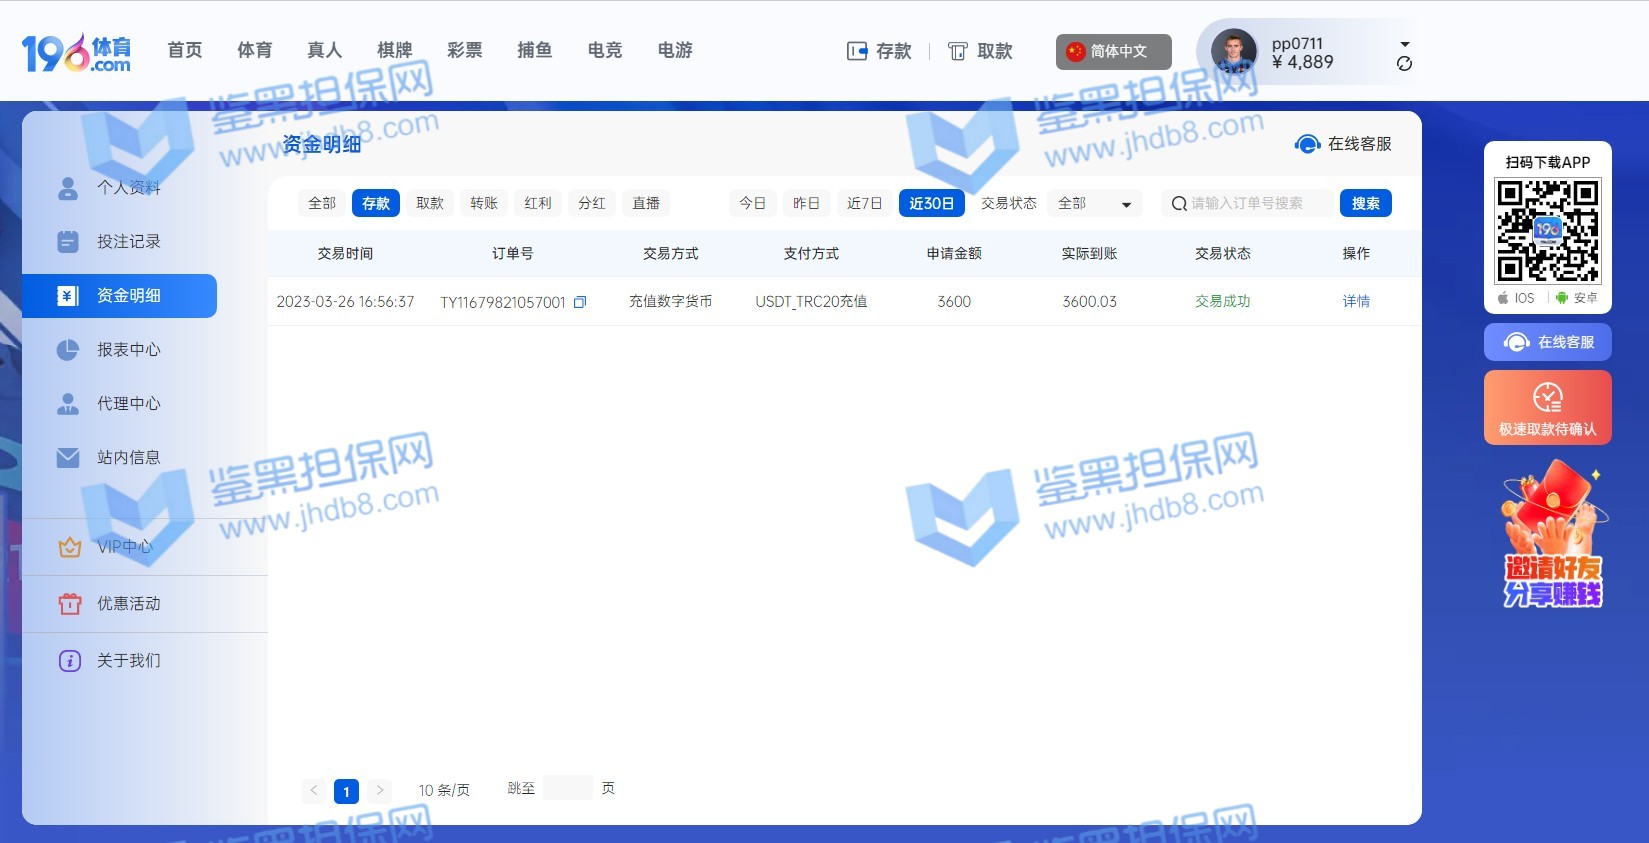This screenshot has height=843, width=1649.
Task: Refresh the account balance icon
Action: pos(1404,64)
